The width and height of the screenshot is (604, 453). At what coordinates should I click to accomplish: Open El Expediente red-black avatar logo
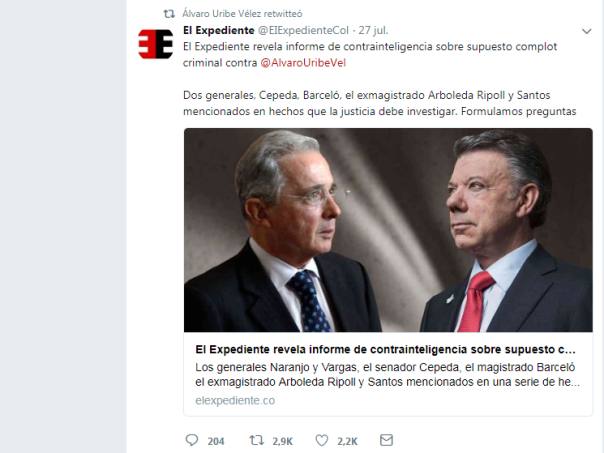point(156,44)
